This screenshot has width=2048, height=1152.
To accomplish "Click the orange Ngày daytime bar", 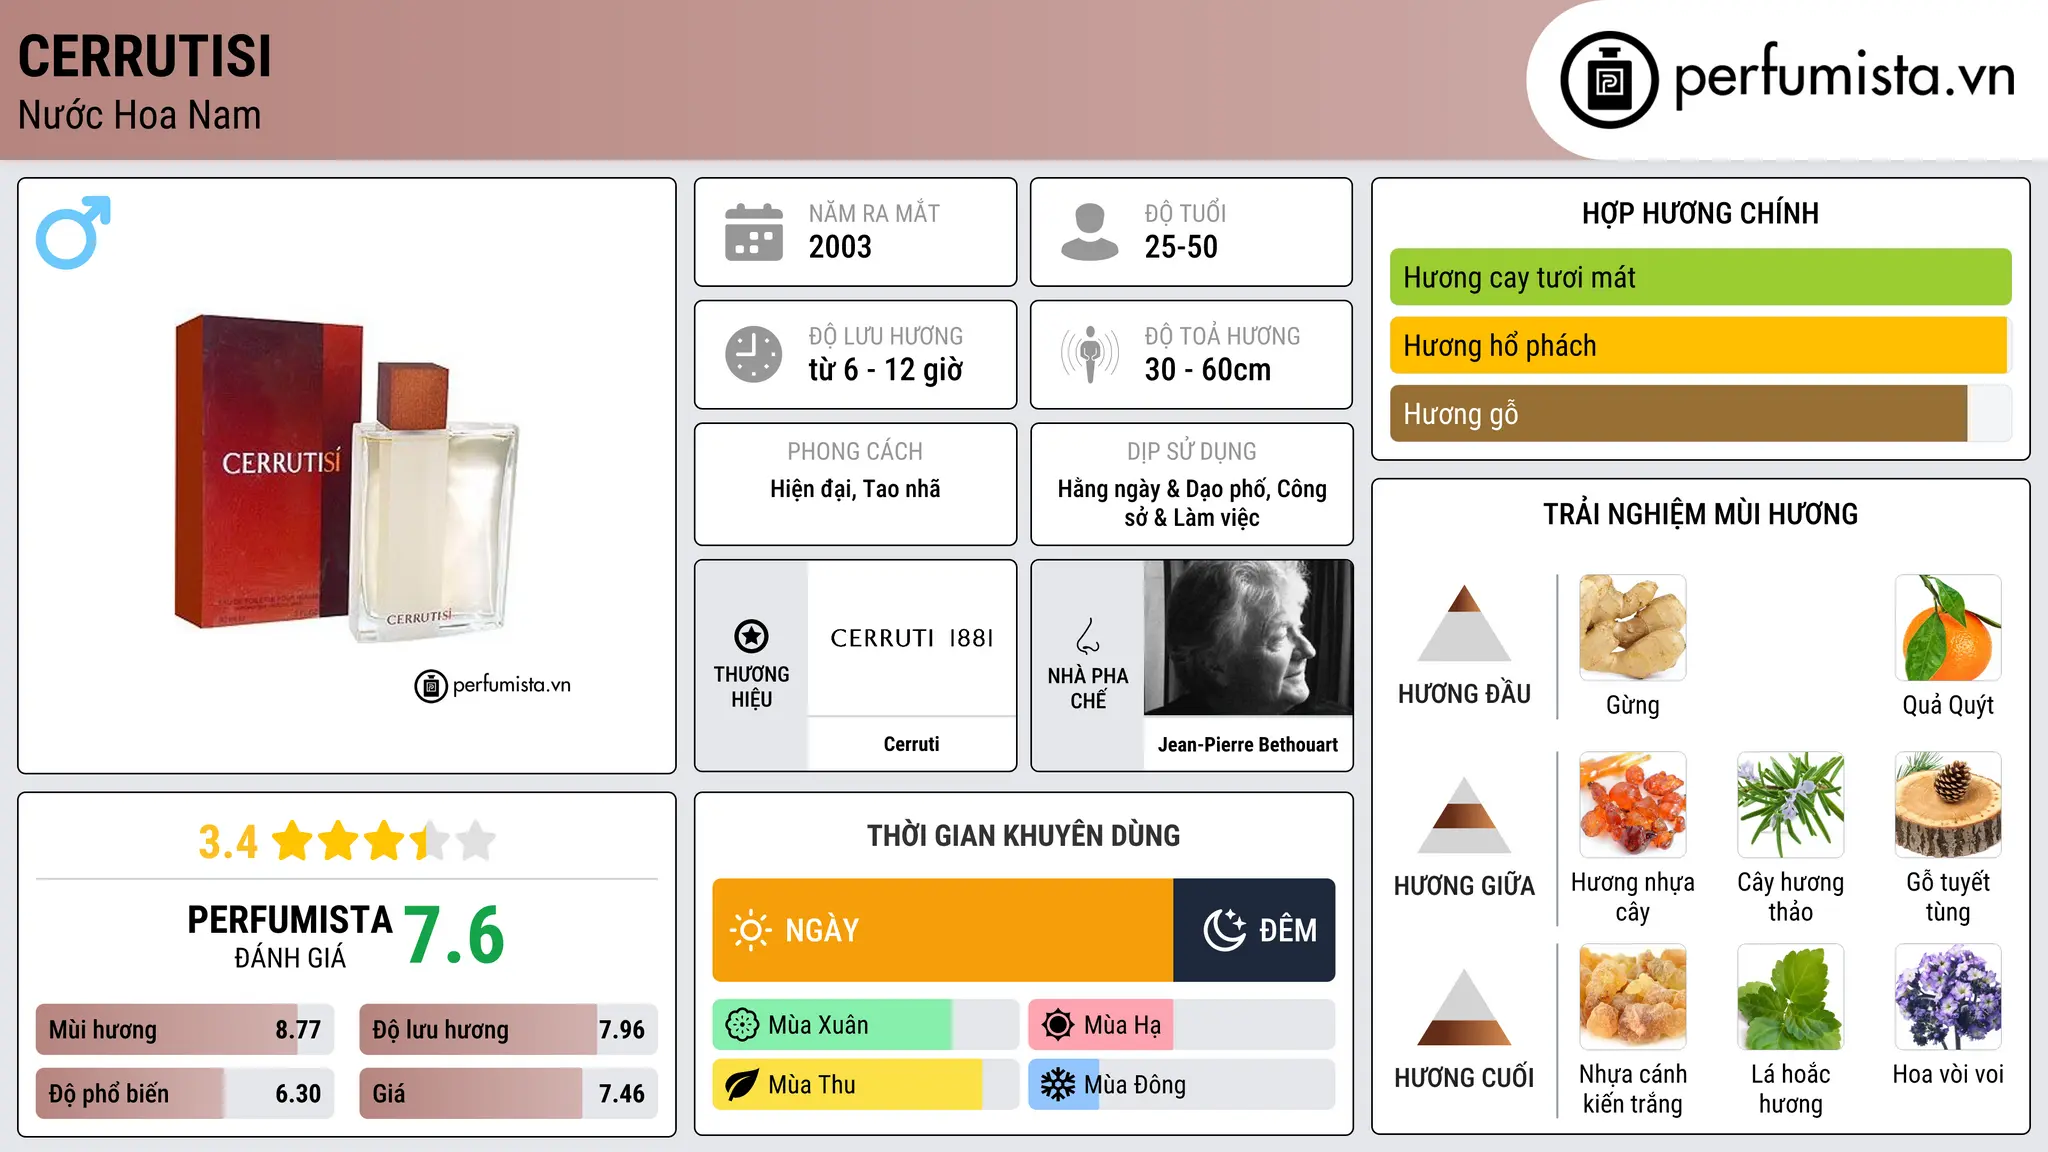I will point(943,930).
